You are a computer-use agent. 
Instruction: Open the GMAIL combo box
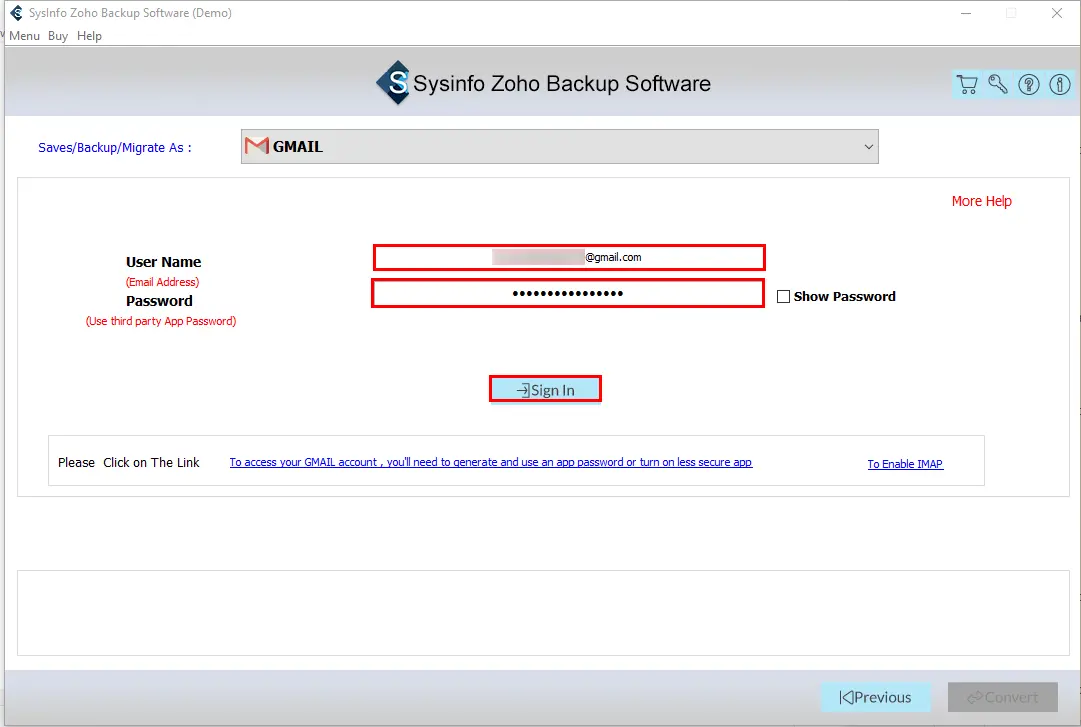pos(559,147)
